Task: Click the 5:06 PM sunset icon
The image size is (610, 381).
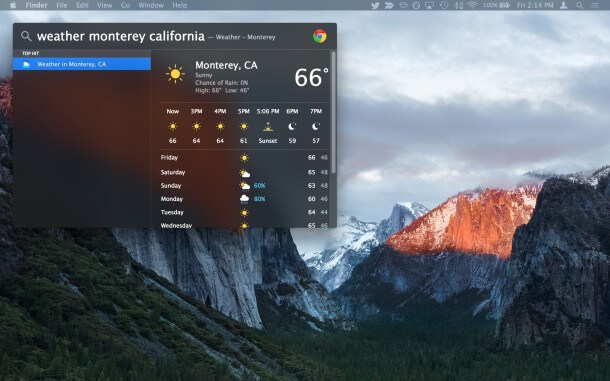Action: (x=268, y=127)
